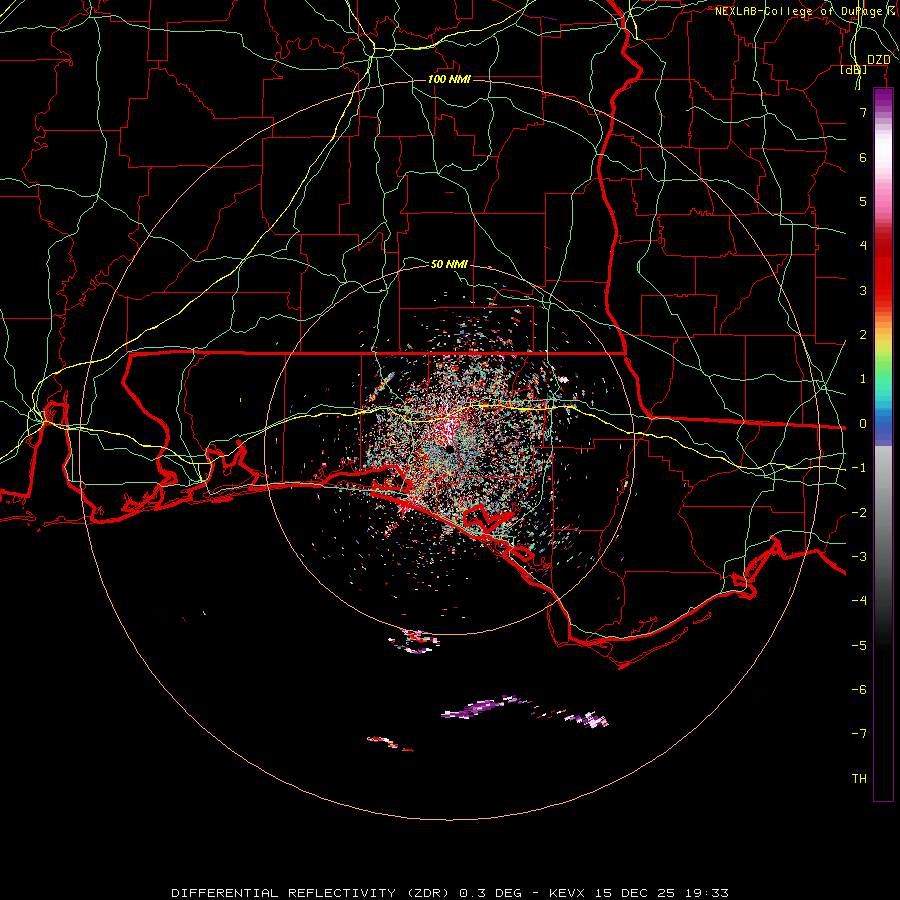Click the 1 value on the color scale
The height and width of the screenshot is (900, 900).
pos(863,379)
